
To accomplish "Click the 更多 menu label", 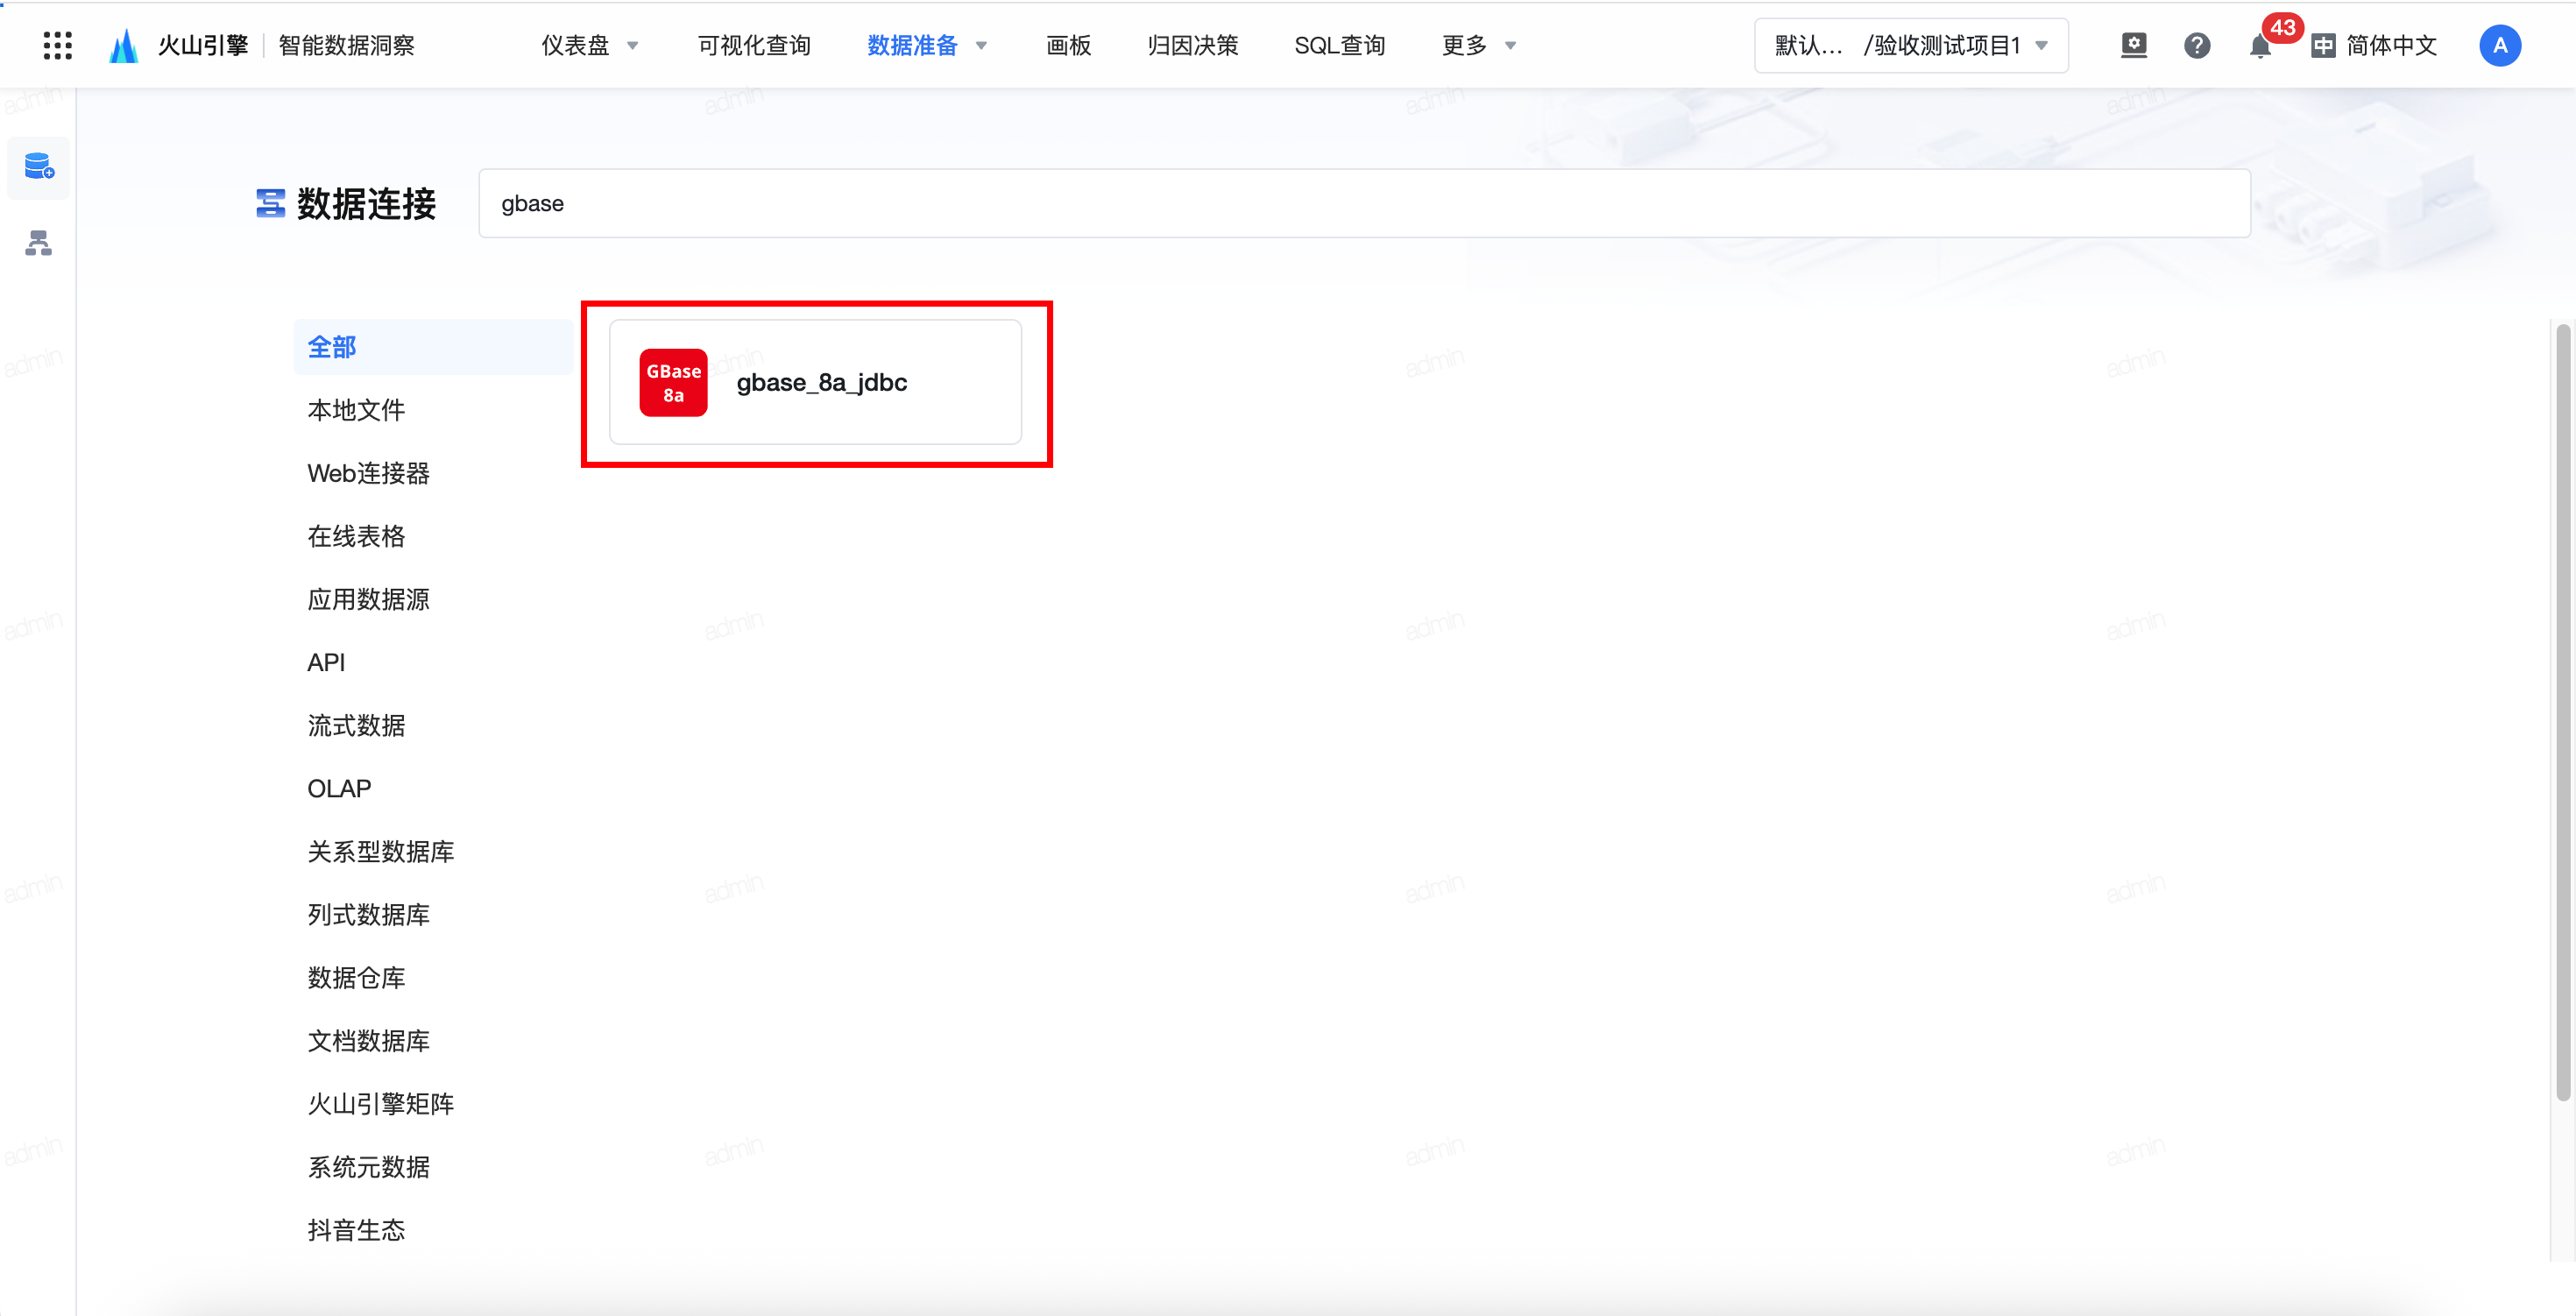I will click(x=1464, y=45).
